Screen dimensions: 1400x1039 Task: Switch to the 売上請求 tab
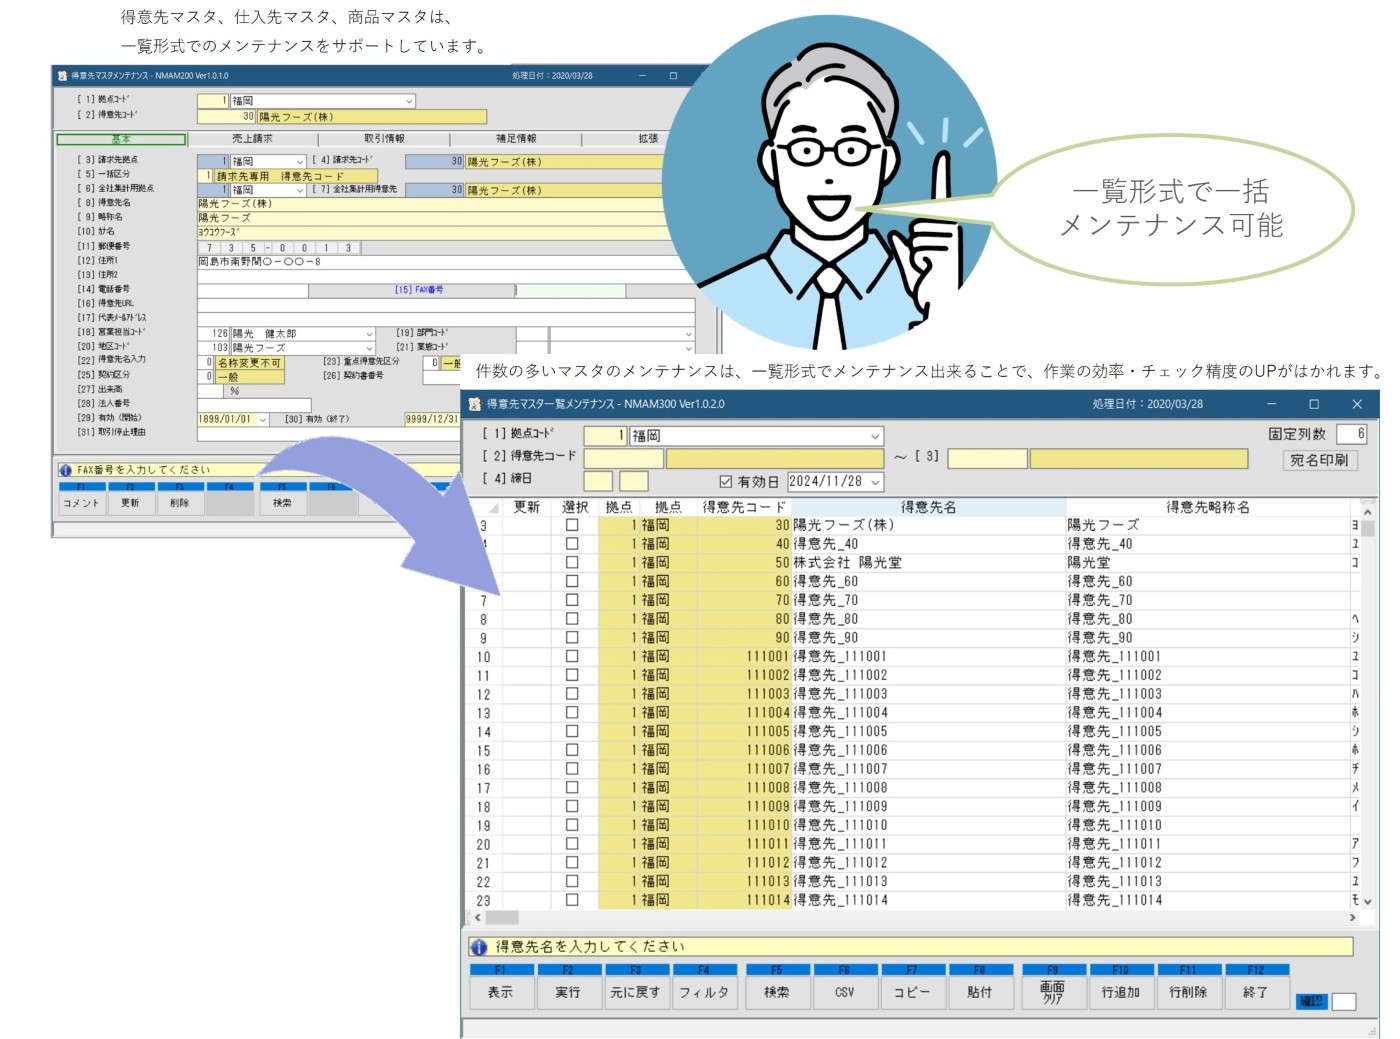252,139
